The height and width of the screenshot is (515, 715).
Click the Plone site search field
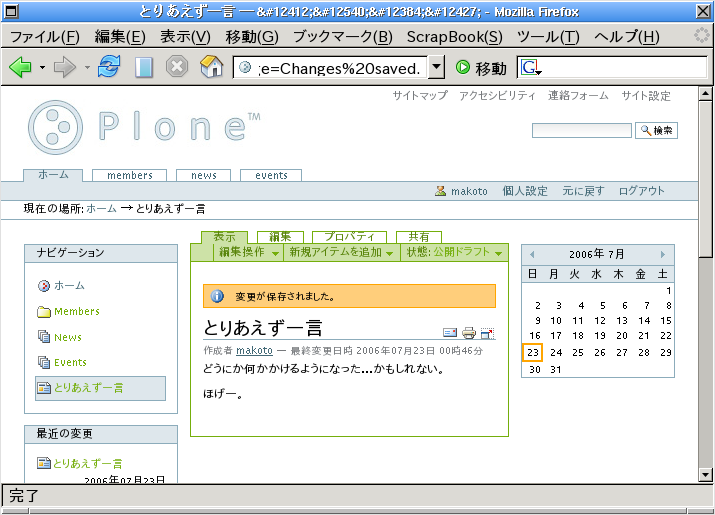click(x=581, y=131)
